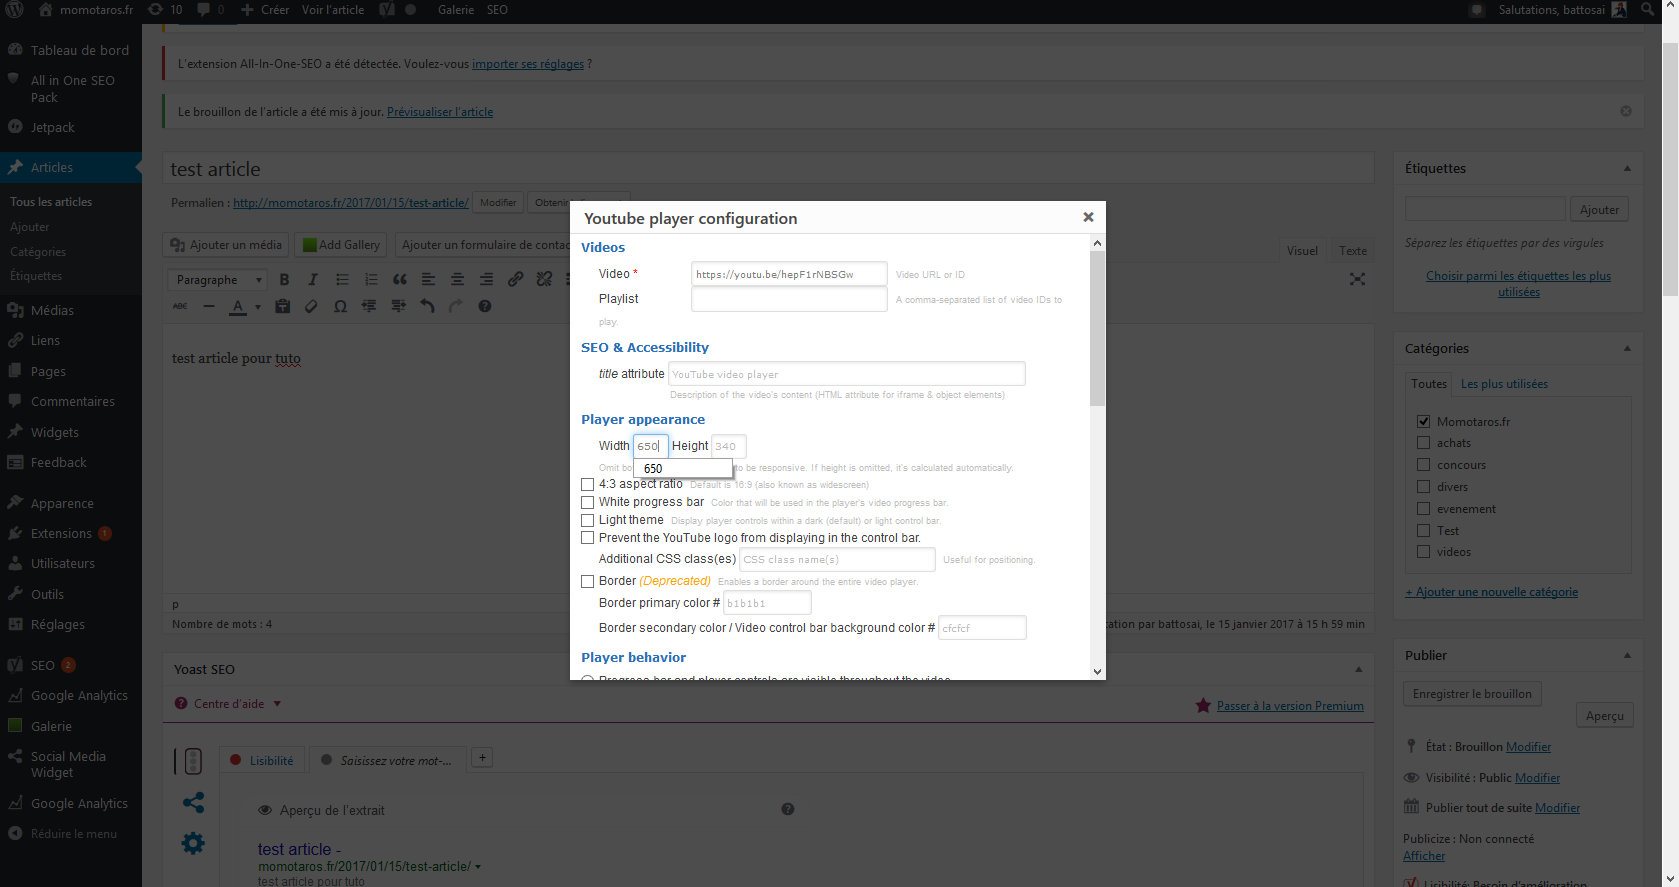The height and width of the screenshot is (887, 1679).
Task: Open the Yoast SEO settings gear tab
Action: (193, 843)
